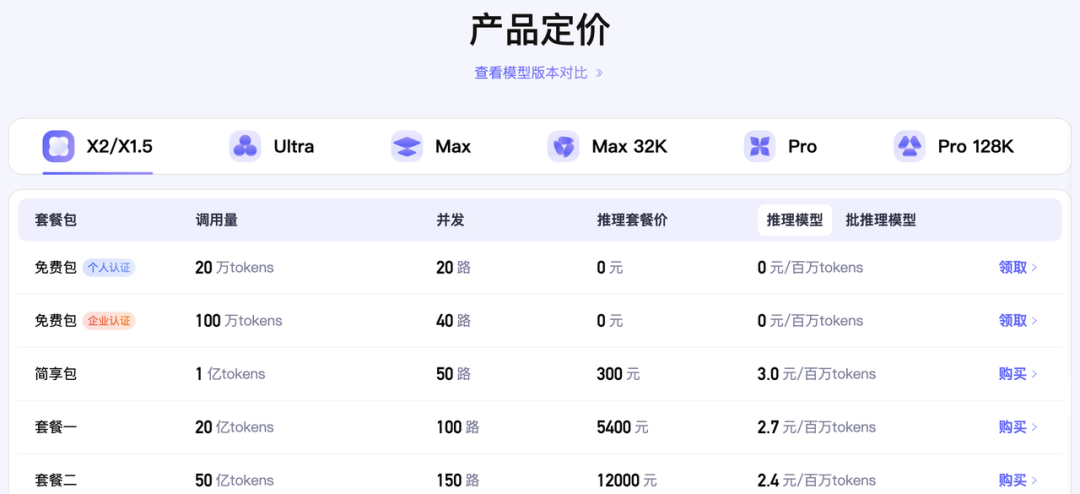Select the Pro tab label
The height and width of the screenshot is (494, 1080).
point(802,147)
